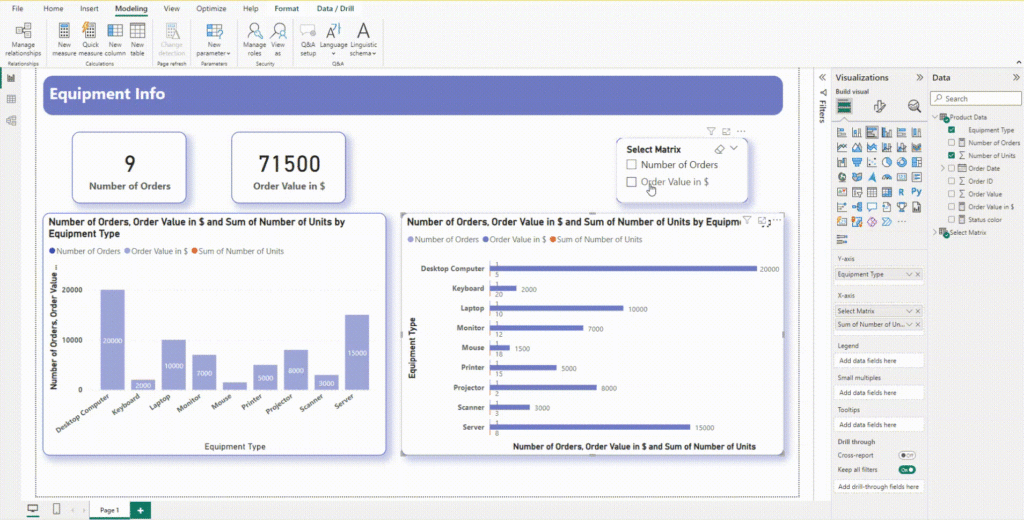
Task: Expand the Select Matrix table in Data pane
Action: coord(935,232)
